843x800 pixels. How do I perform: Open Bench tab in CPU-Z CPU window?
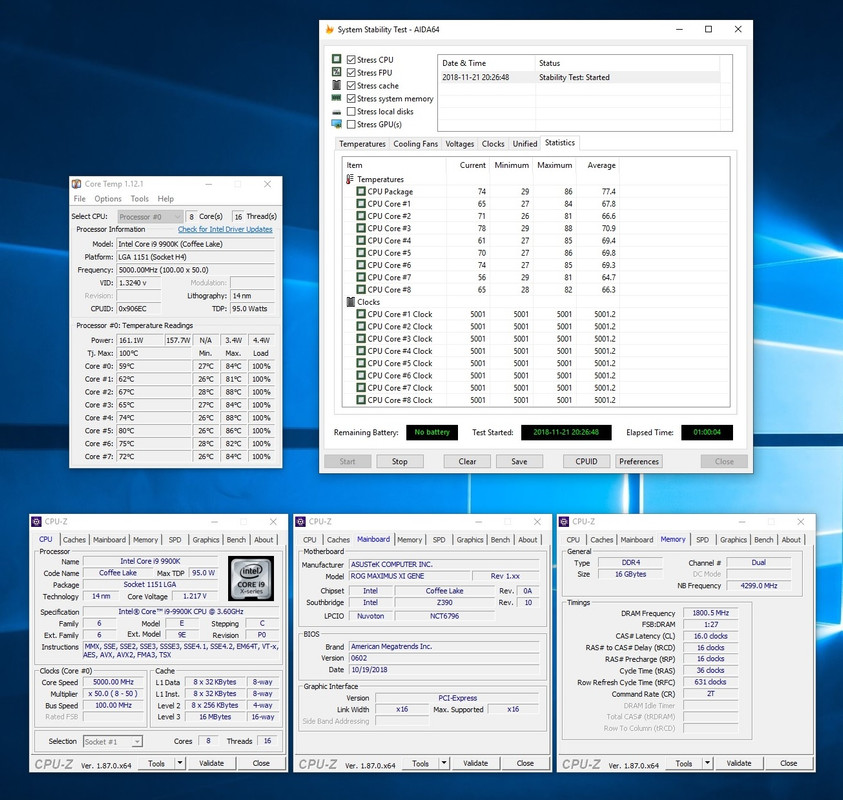(x=236, y=540)
